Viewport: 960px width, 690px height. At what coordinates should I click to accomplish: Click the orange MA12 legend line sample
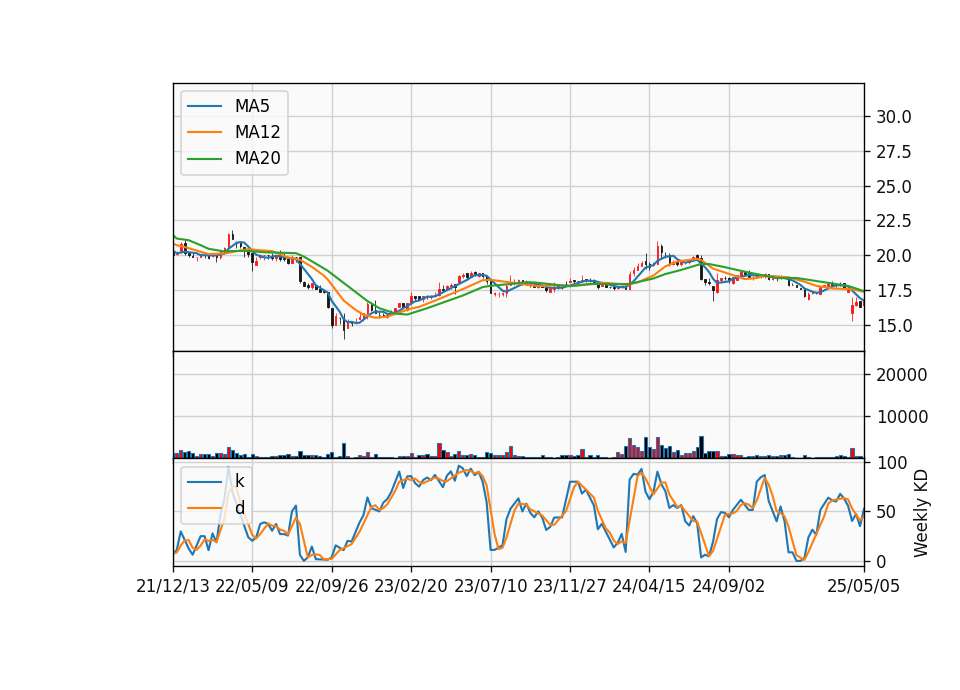pyautogui.click(x=204, y=132)
